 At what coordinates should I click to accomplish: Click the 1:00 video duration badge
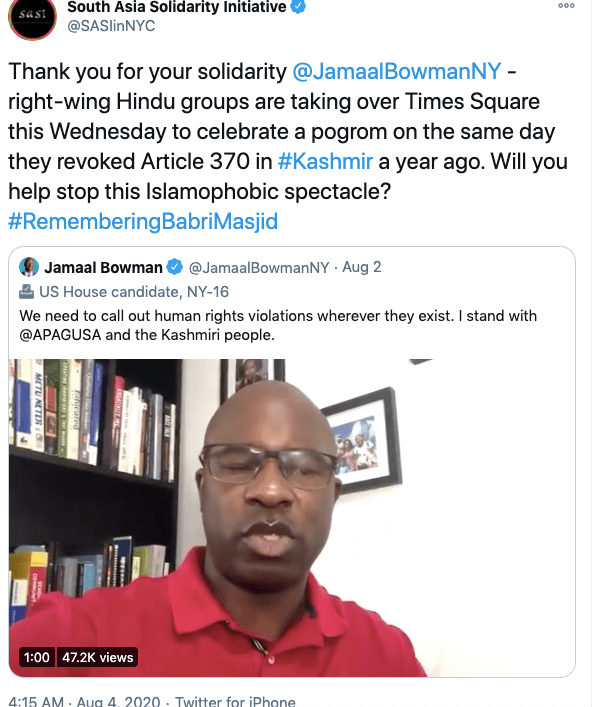(x=37, y=657)
